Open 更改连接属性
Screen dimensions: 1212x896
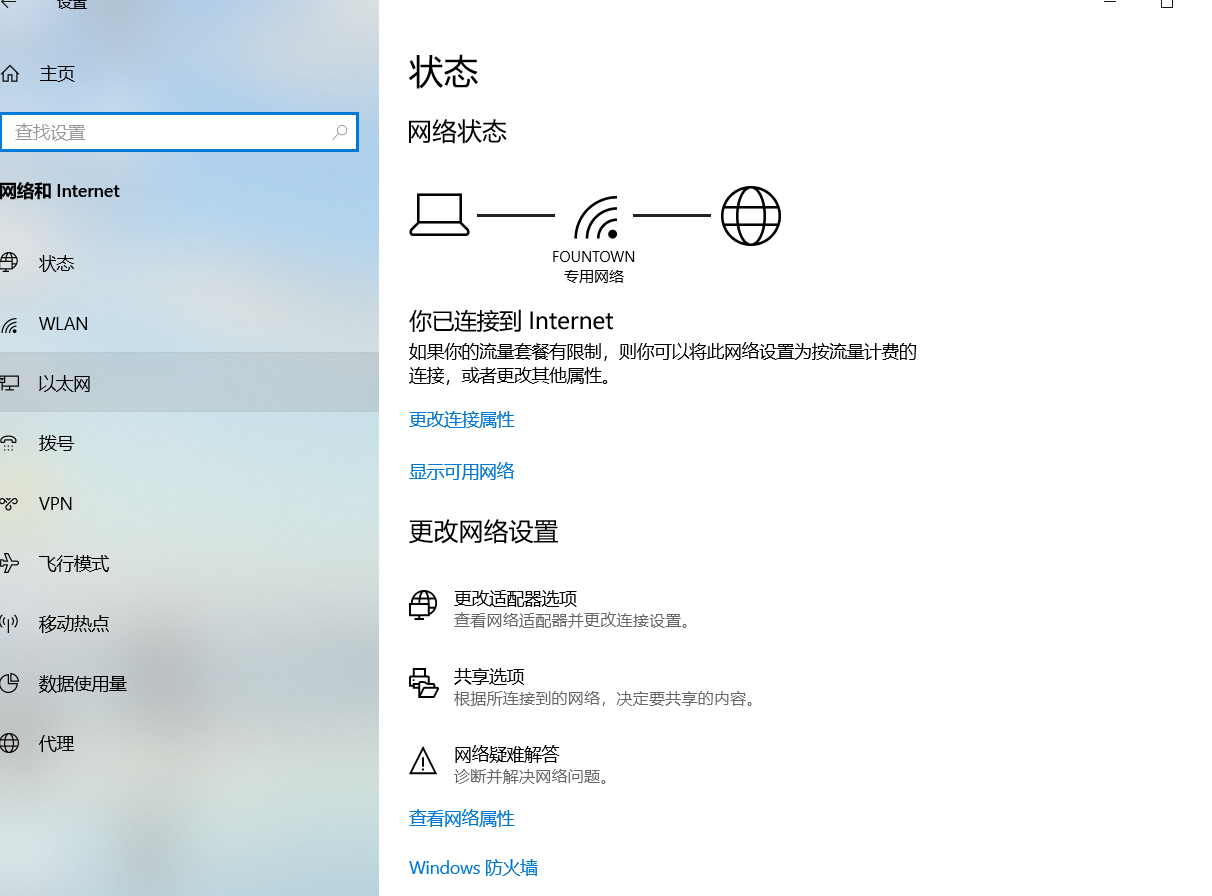(461, 420)
